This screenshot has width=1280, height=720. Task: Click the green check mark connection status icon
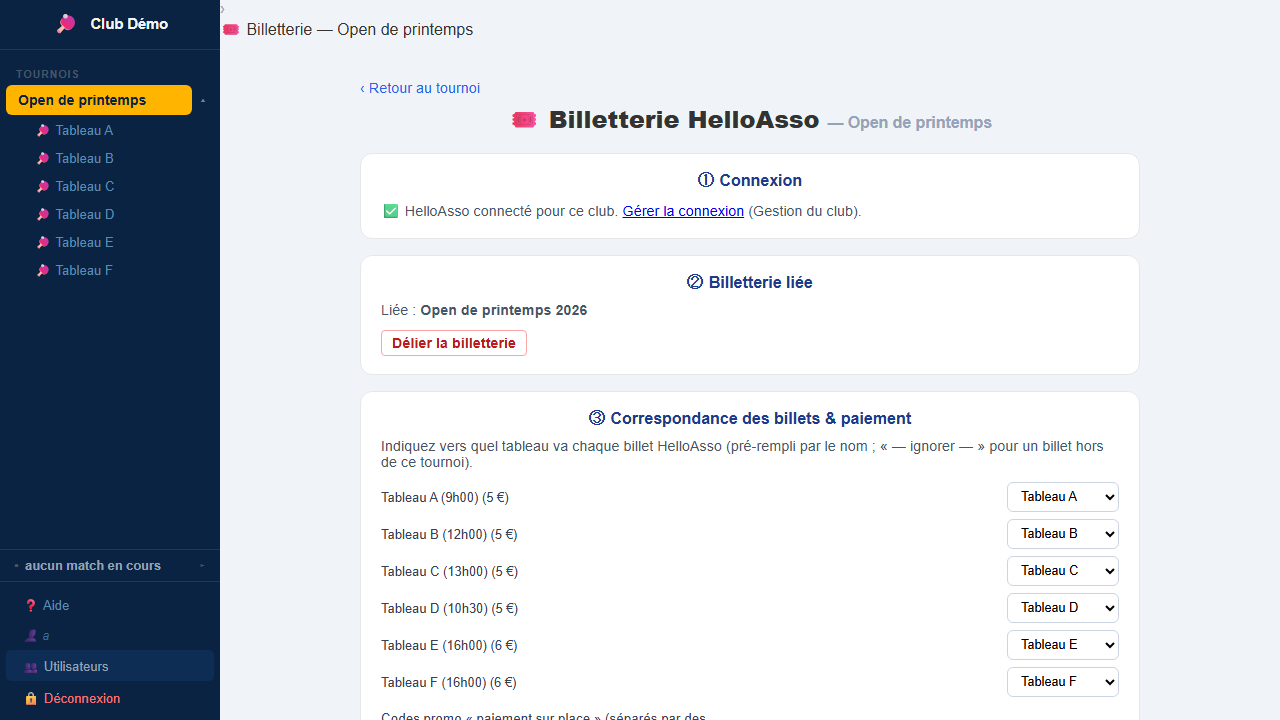click(391, 211)
